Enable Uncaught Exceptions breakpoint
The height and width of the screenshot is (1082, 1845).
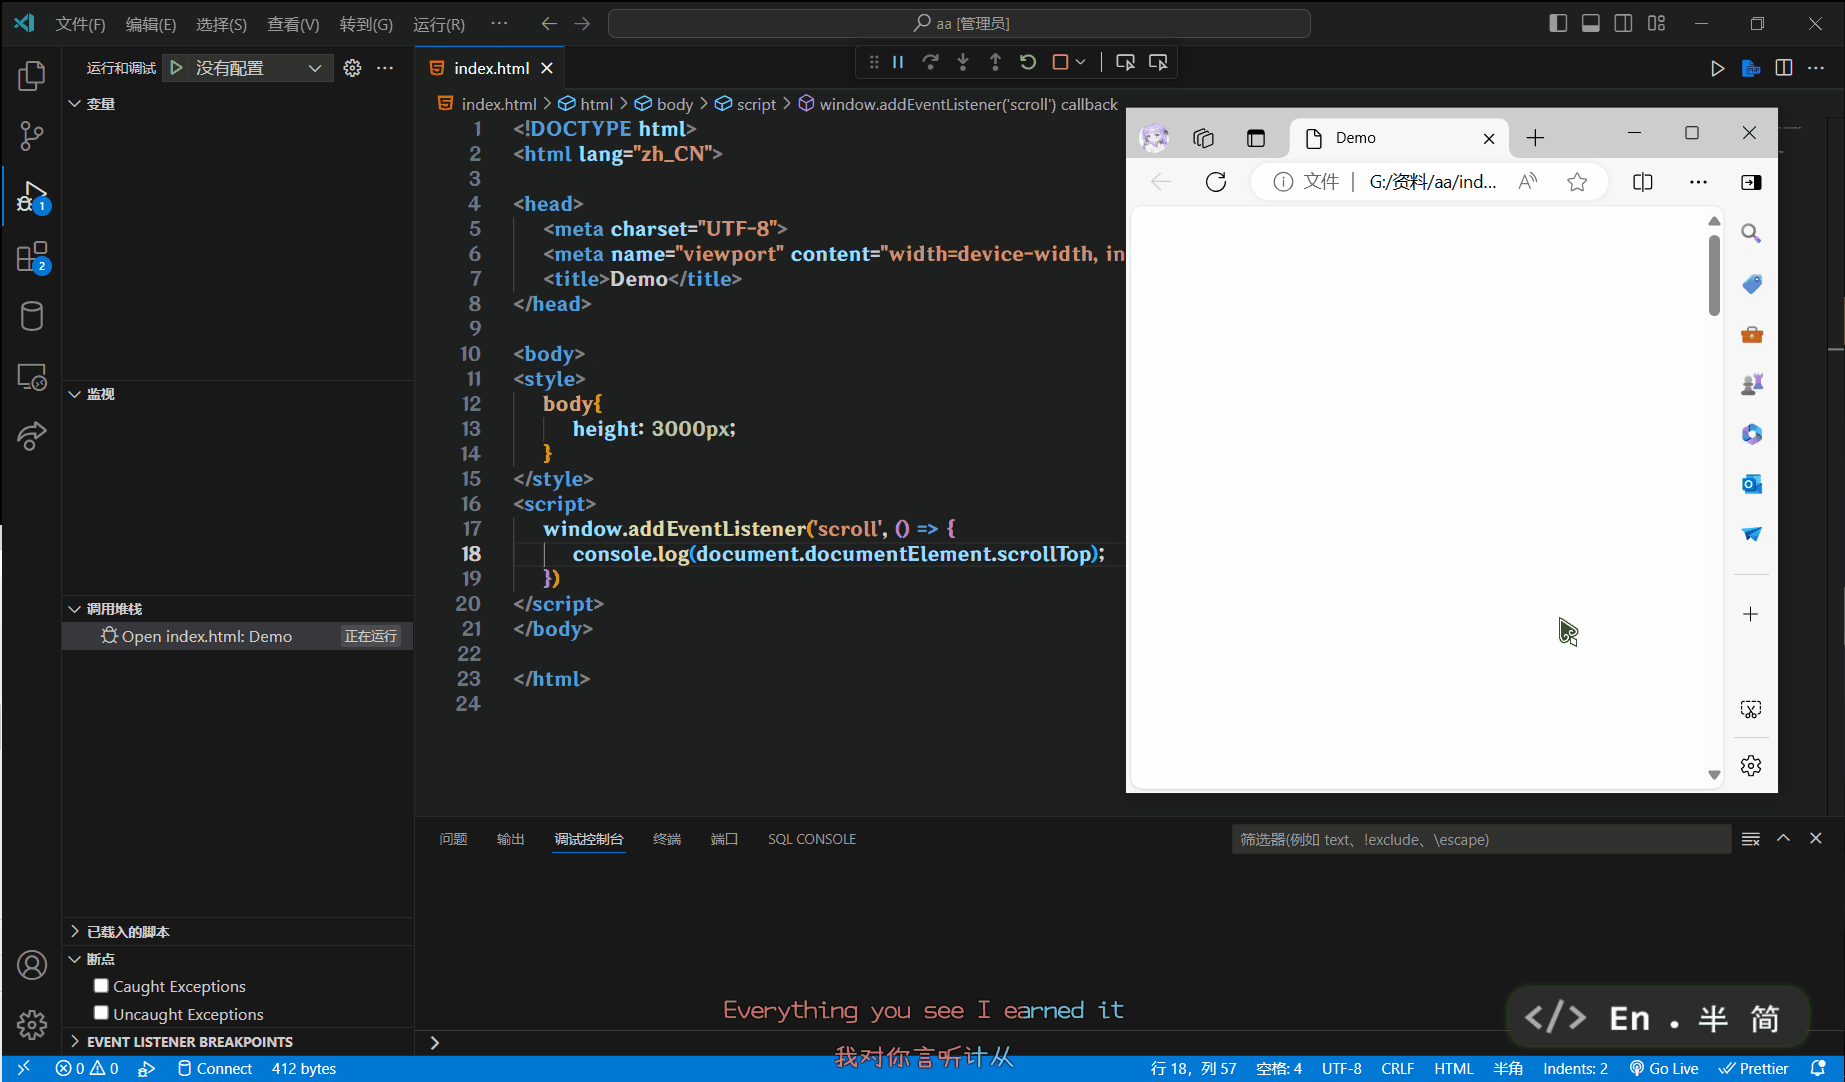(101, 1013)
